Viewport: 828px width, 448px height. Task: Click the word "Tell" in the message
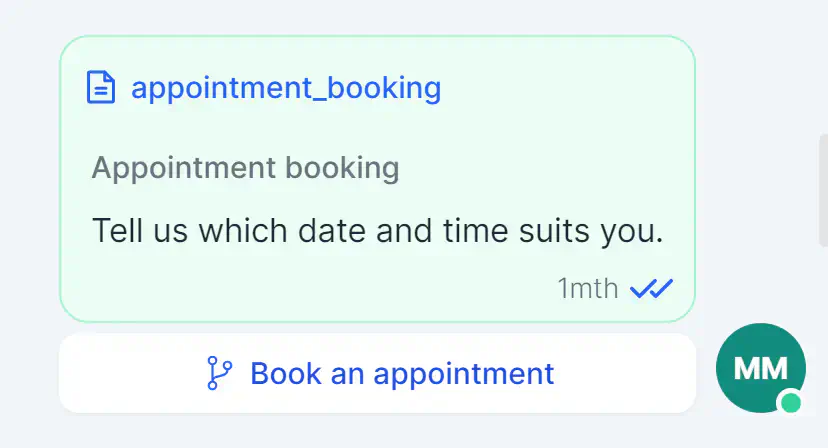(117, 230)
